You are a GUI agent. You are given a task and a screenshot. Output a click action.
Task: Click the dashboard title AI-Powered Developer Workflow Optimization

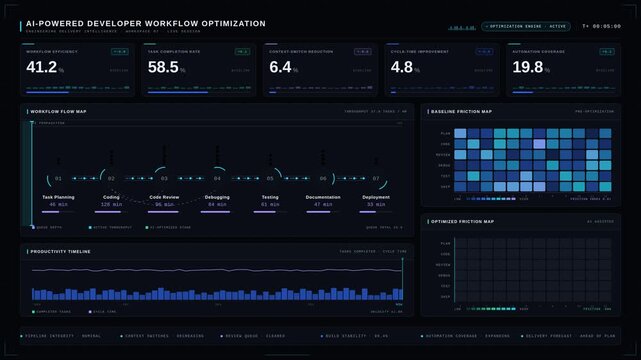(146, 24)
